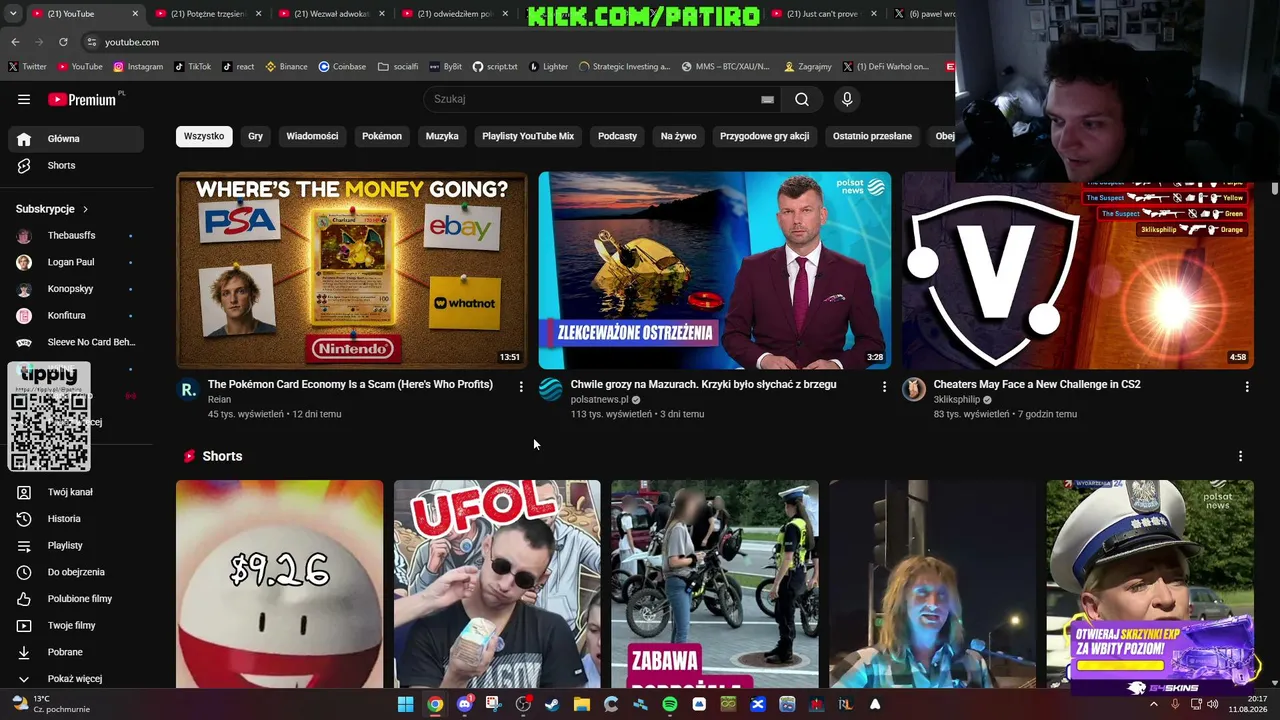Image resolution: width=1280 pixels, height=720 pixels.
Task: Open Spotify from the taskbar
Action: (x=669, y=704)
